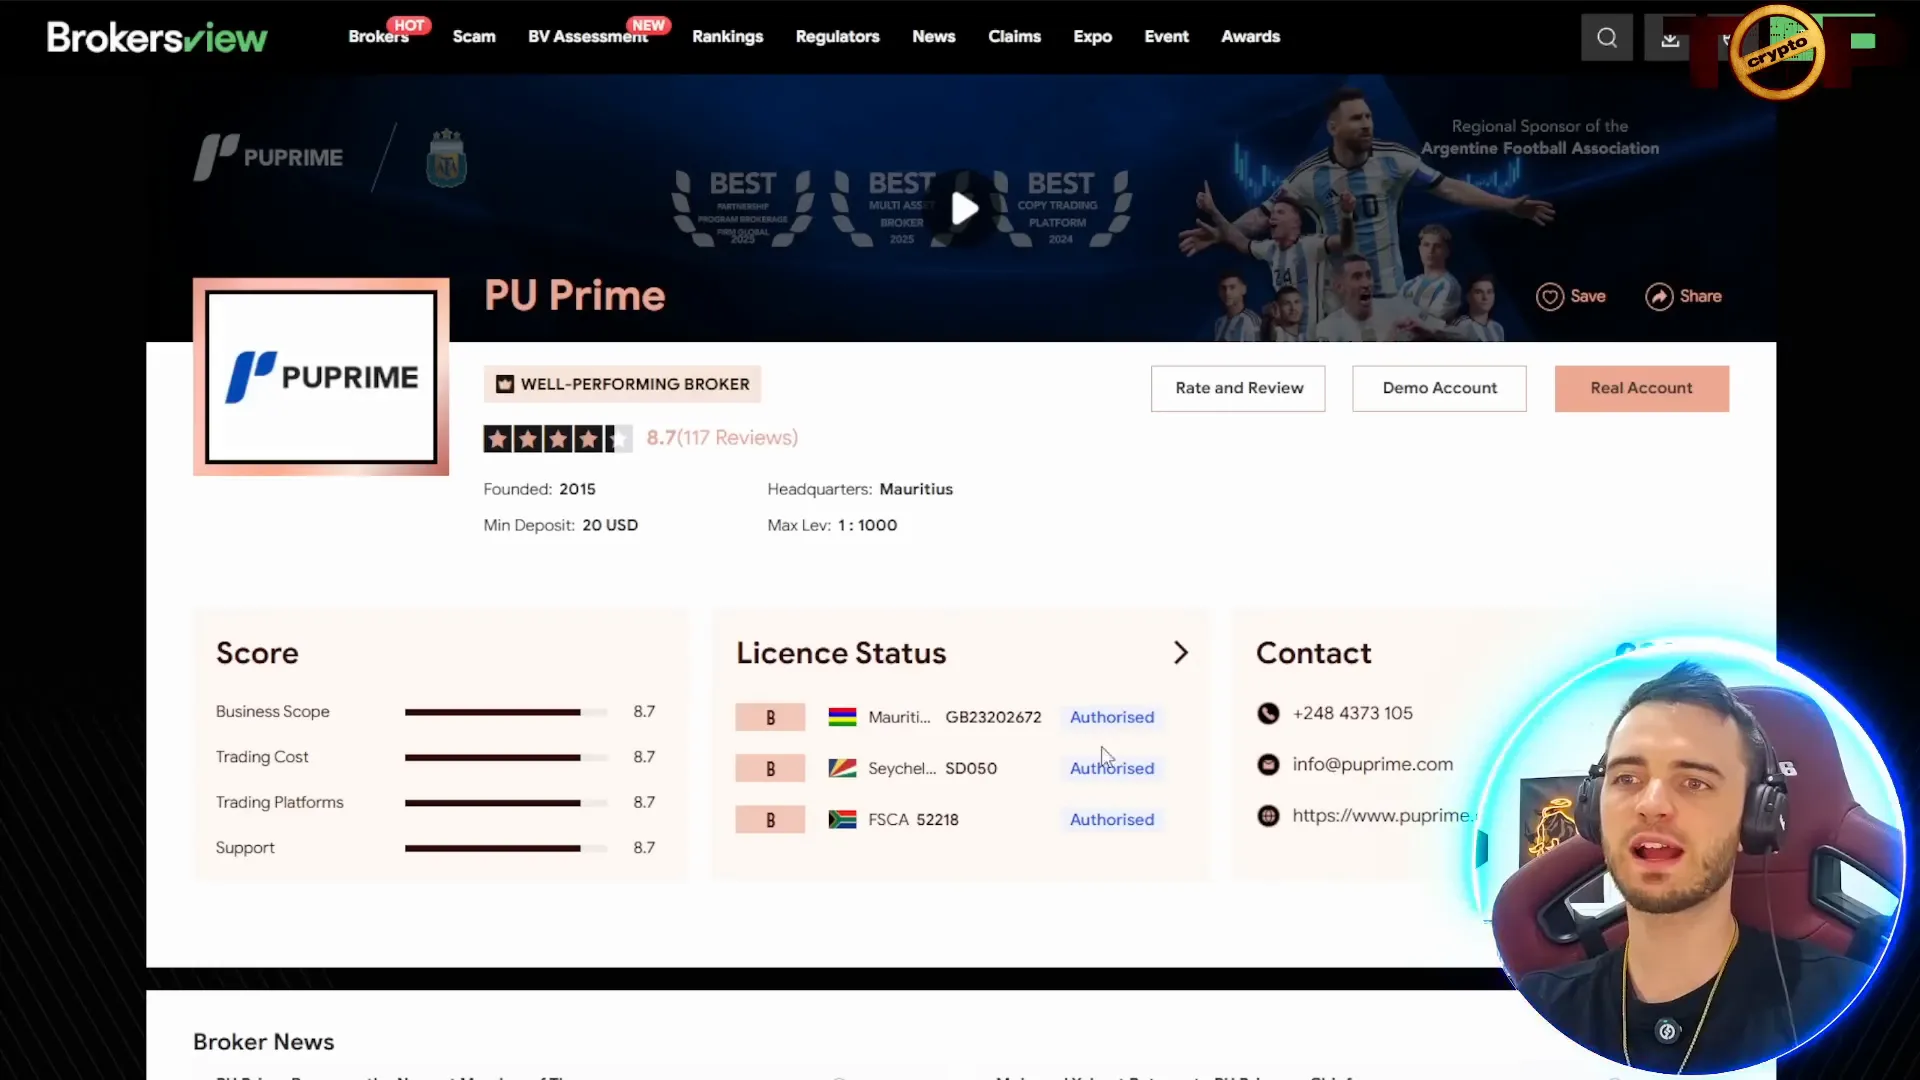Click the PU Prime title

(x=575, y=296)
